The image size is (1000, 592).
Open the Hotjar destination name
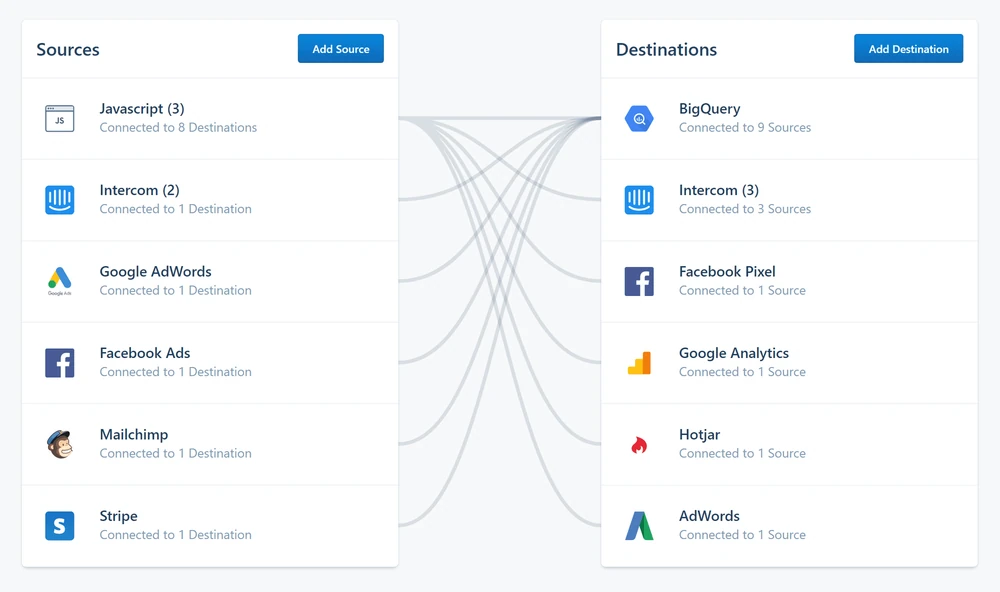click(699, 434)
